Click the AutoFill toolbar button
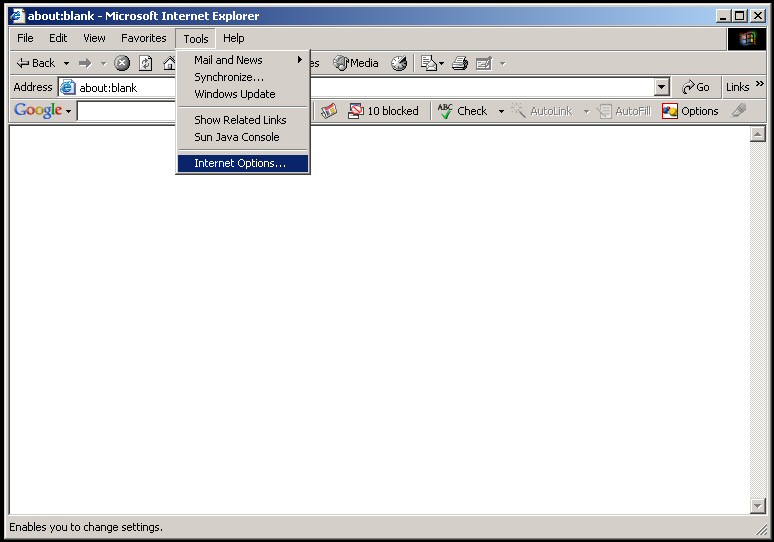Screen dimensions: 774x542 pyautogui.click(x=624, y=111)
